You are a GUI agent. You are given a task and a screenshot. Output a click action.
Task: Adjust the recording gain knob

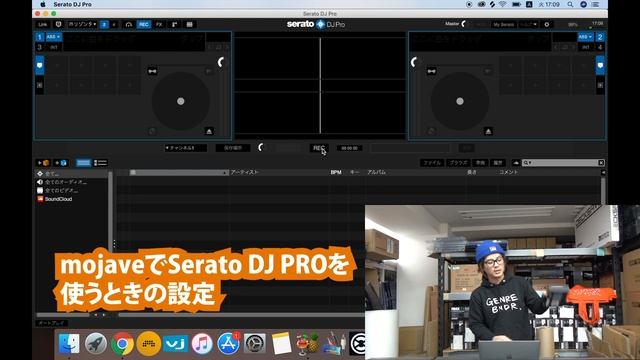coord(261,147)
